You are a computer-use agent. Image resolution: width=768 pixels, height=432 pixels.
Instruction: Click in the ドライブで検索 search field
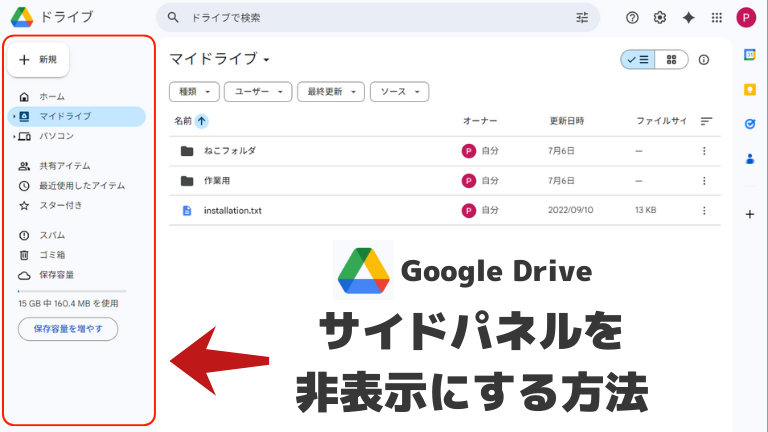click(377, 18)
